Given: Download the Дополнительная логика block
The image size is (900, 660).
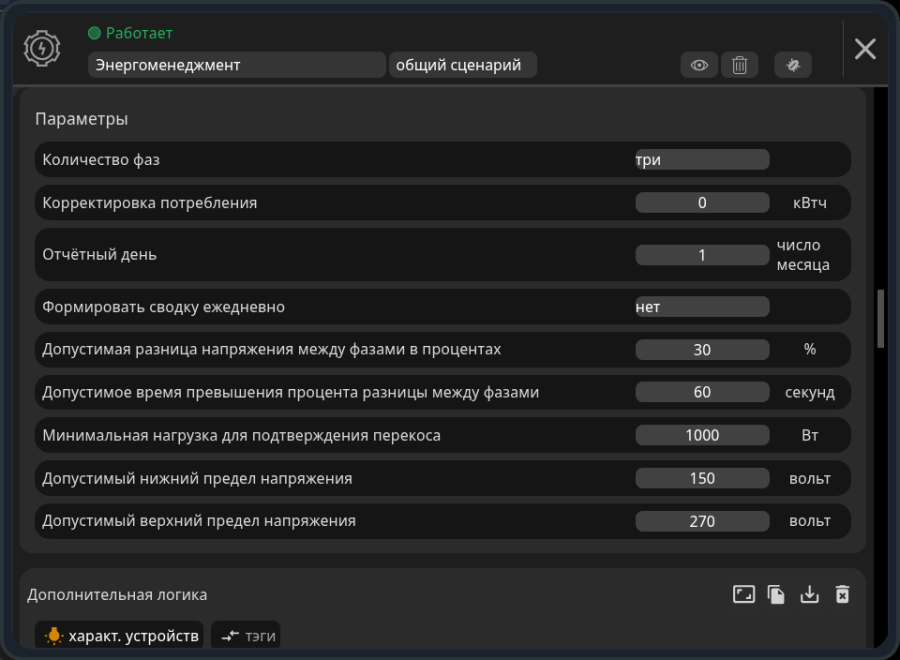Looking at the screenshot, I should click(x=809, y=594).
